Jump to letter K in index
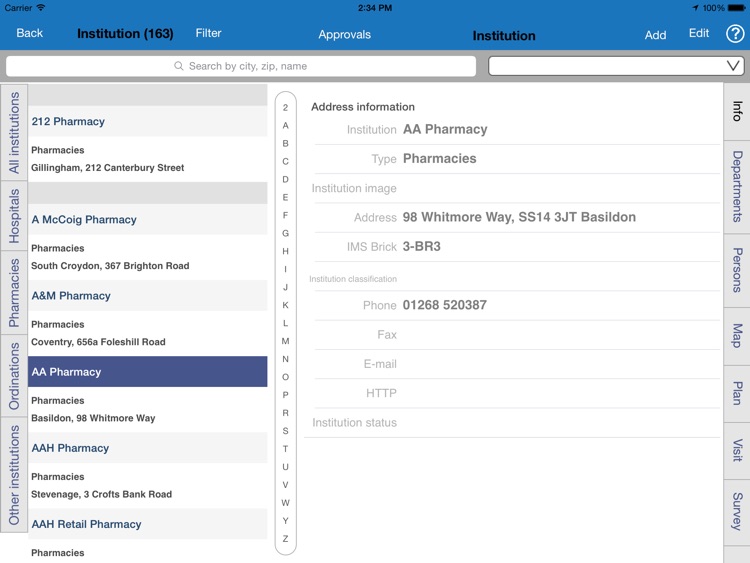The image size is (750, 563). [x=286, y=305]
